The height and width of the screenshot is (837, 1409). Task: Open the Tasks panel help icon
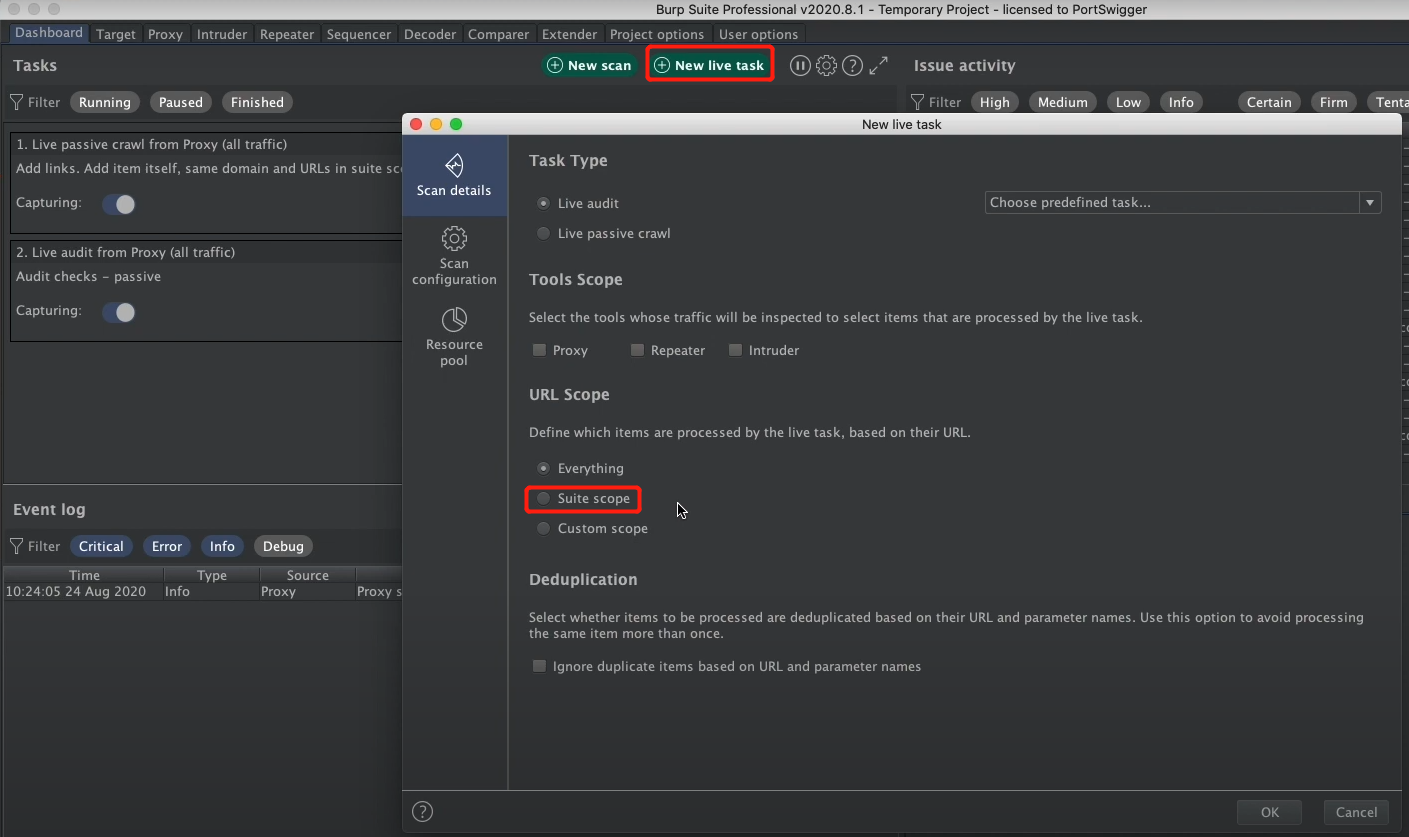[852, 66]
